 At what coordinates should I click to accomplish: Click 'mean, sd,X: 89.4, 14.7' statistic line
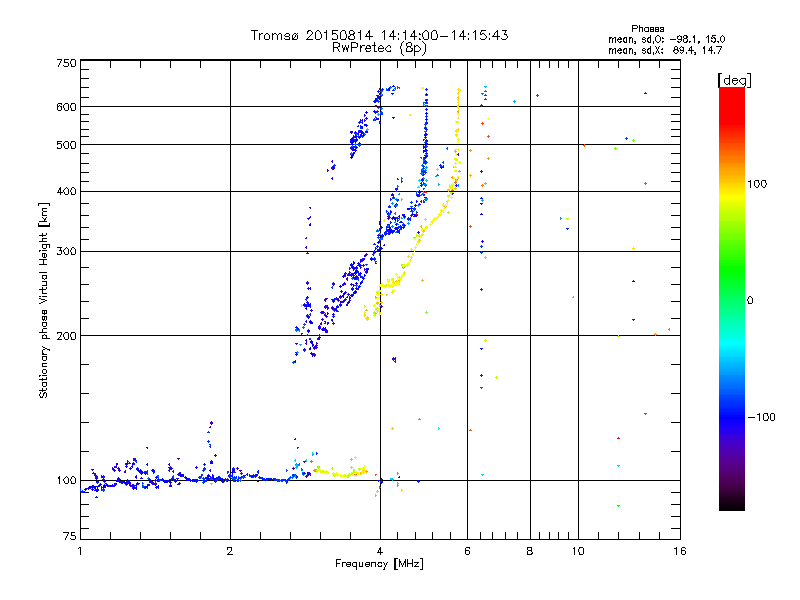click(x=665, y=50)
